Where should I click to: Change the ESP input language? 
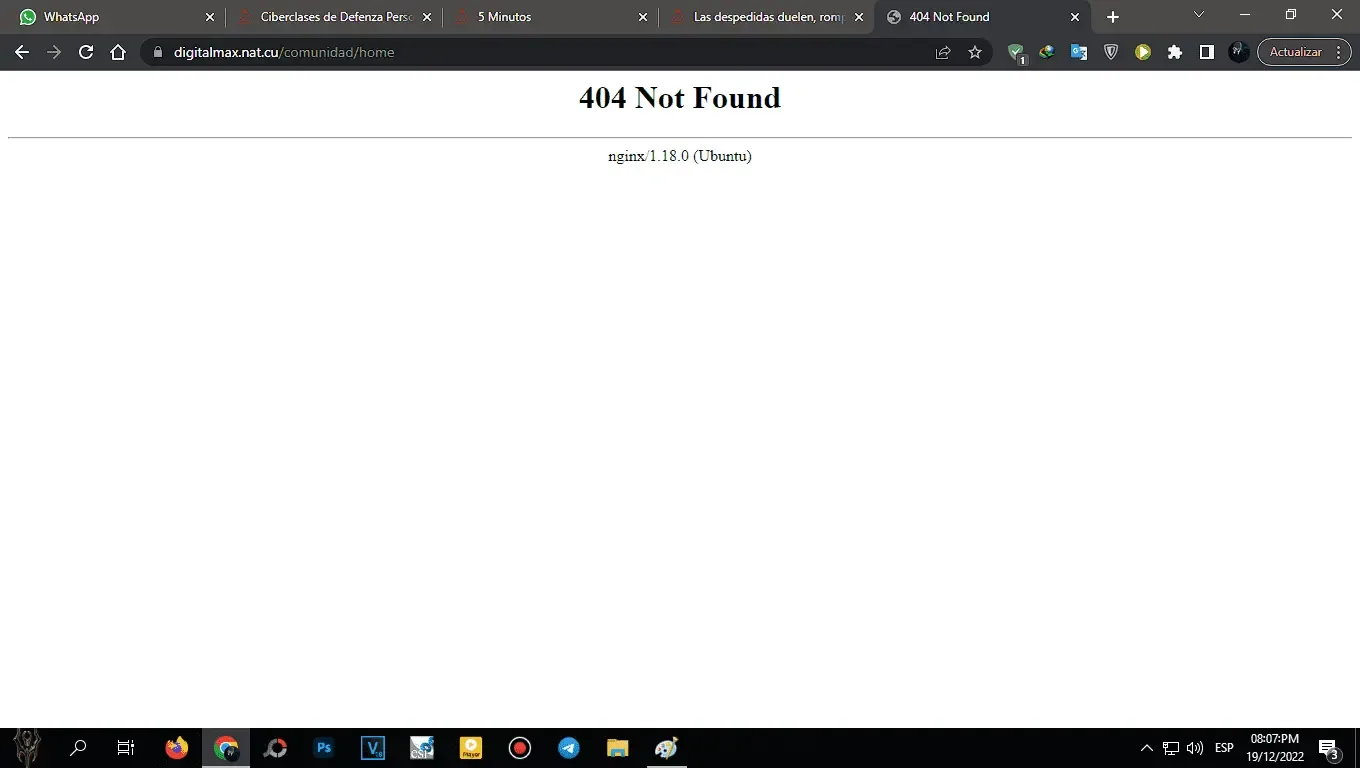1224,748
